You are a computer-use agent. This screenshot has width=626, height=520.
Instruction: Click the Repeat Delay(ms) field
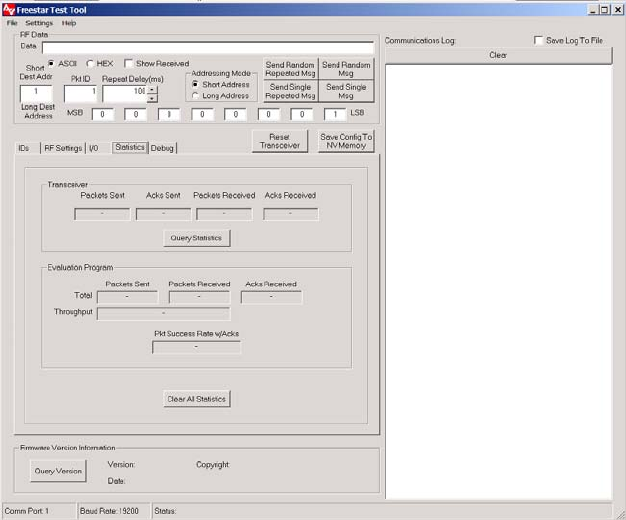point(125,93)
